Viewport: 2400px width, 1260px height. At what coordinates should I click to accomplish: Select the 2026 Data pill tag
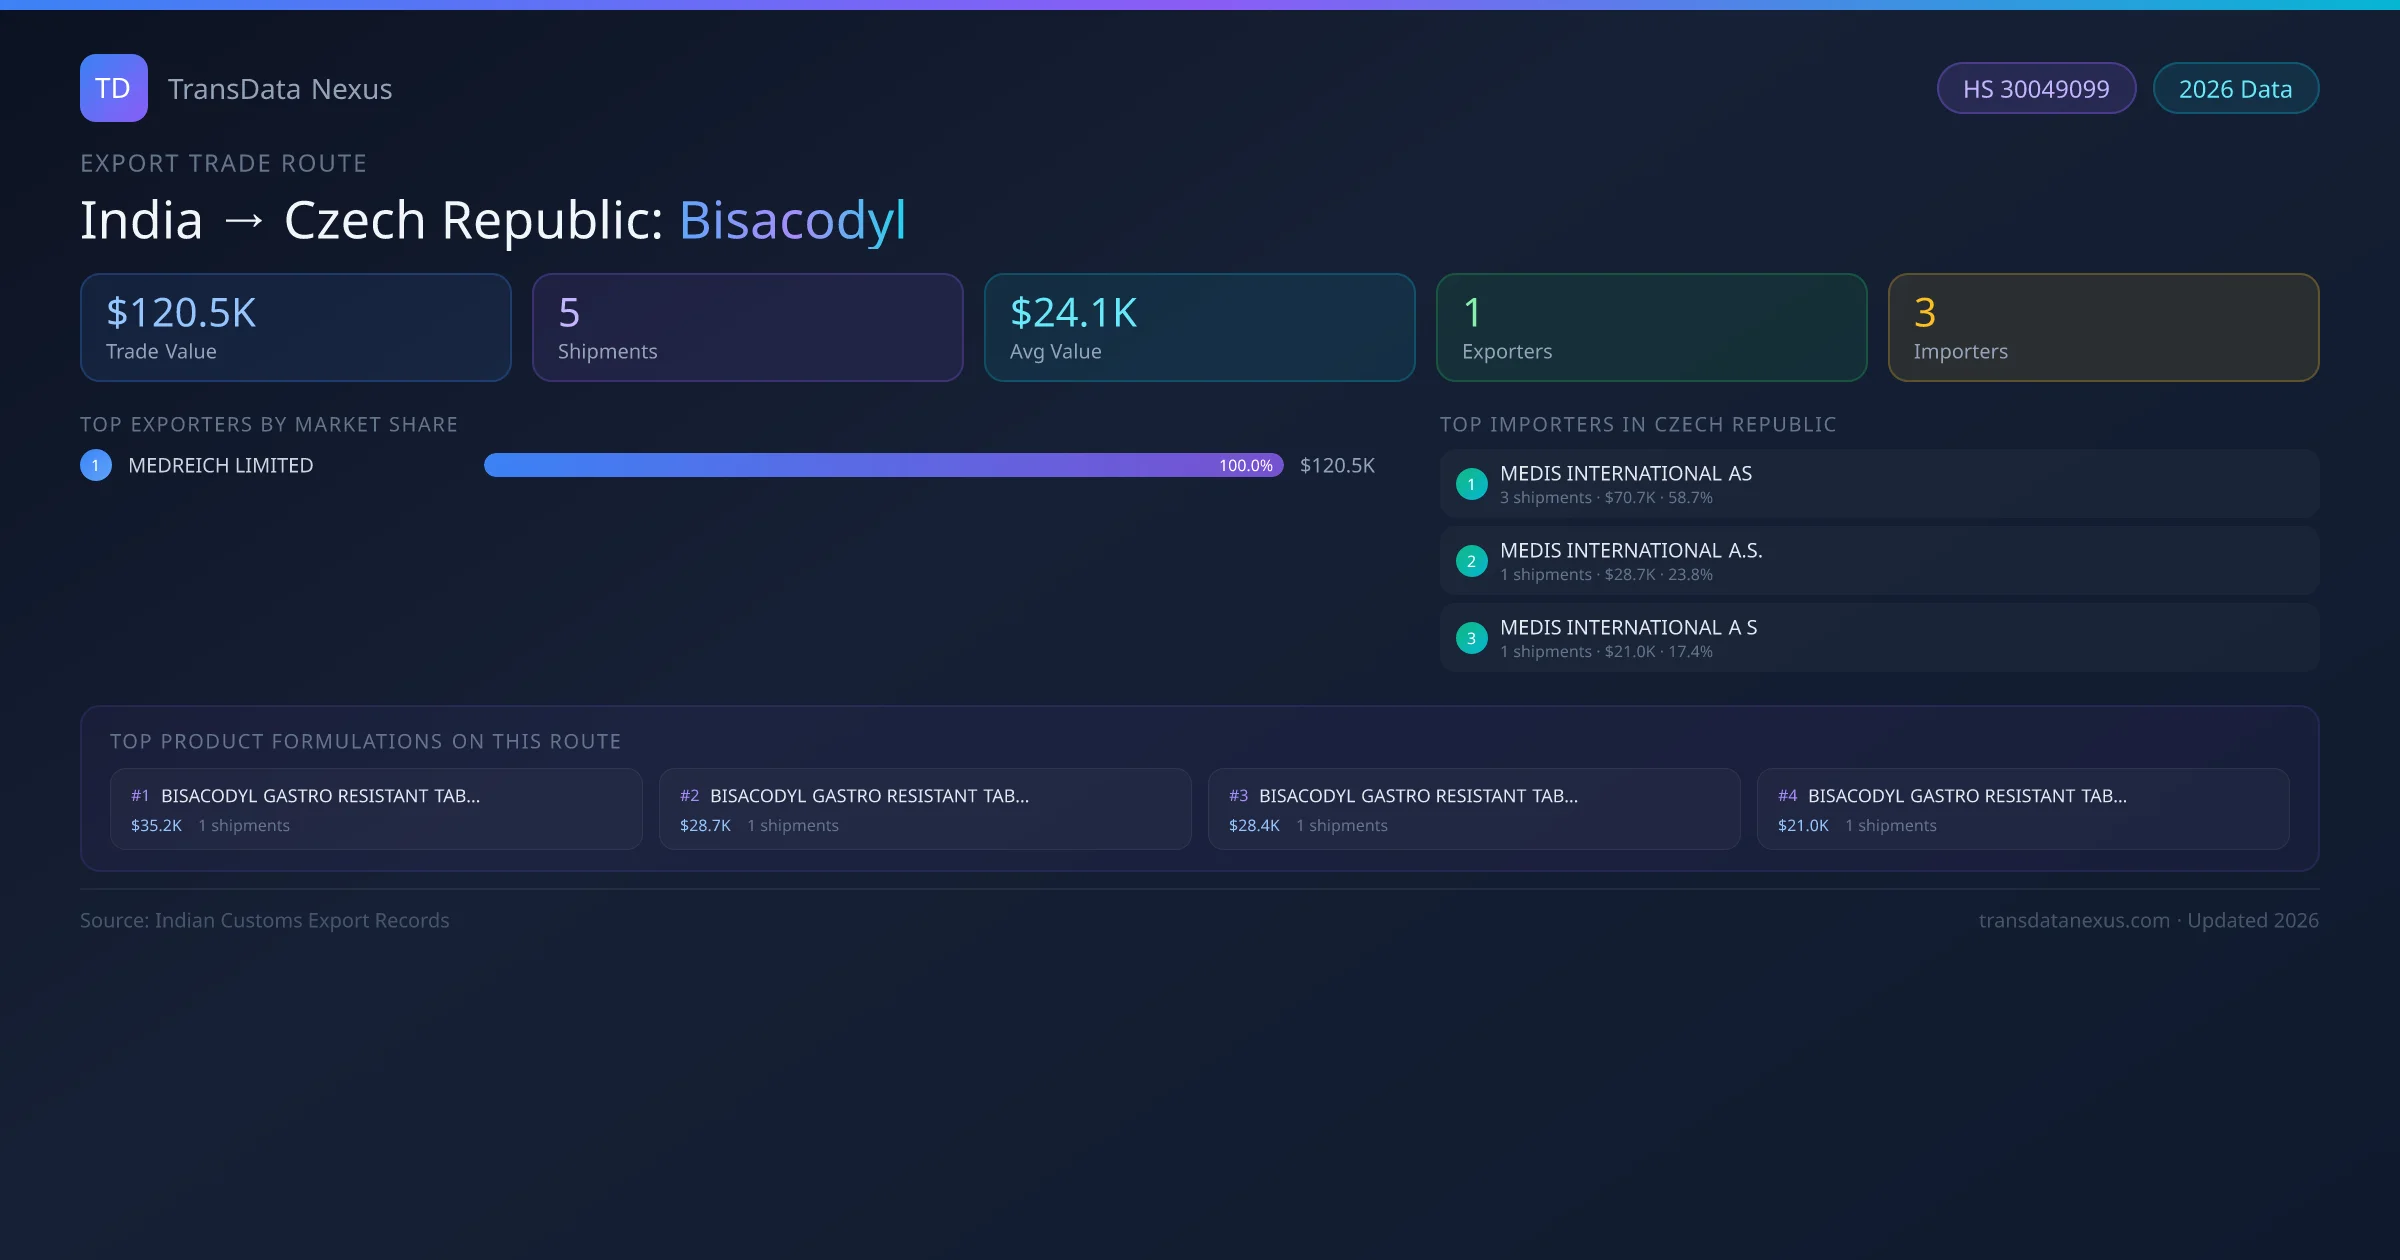pyautogui.click(x=2234, y=89)
